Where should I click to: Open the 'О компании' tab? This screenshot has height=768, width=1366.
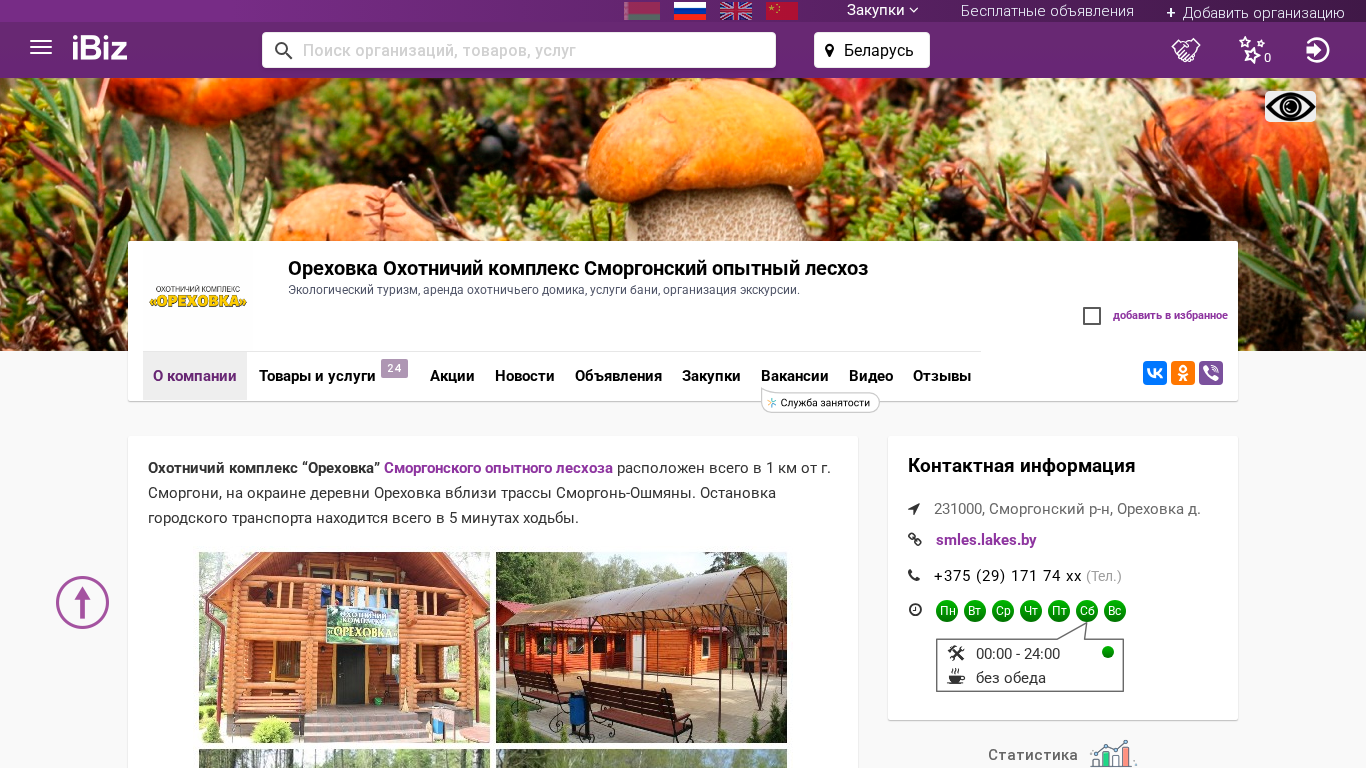click(x=195, y=376)
